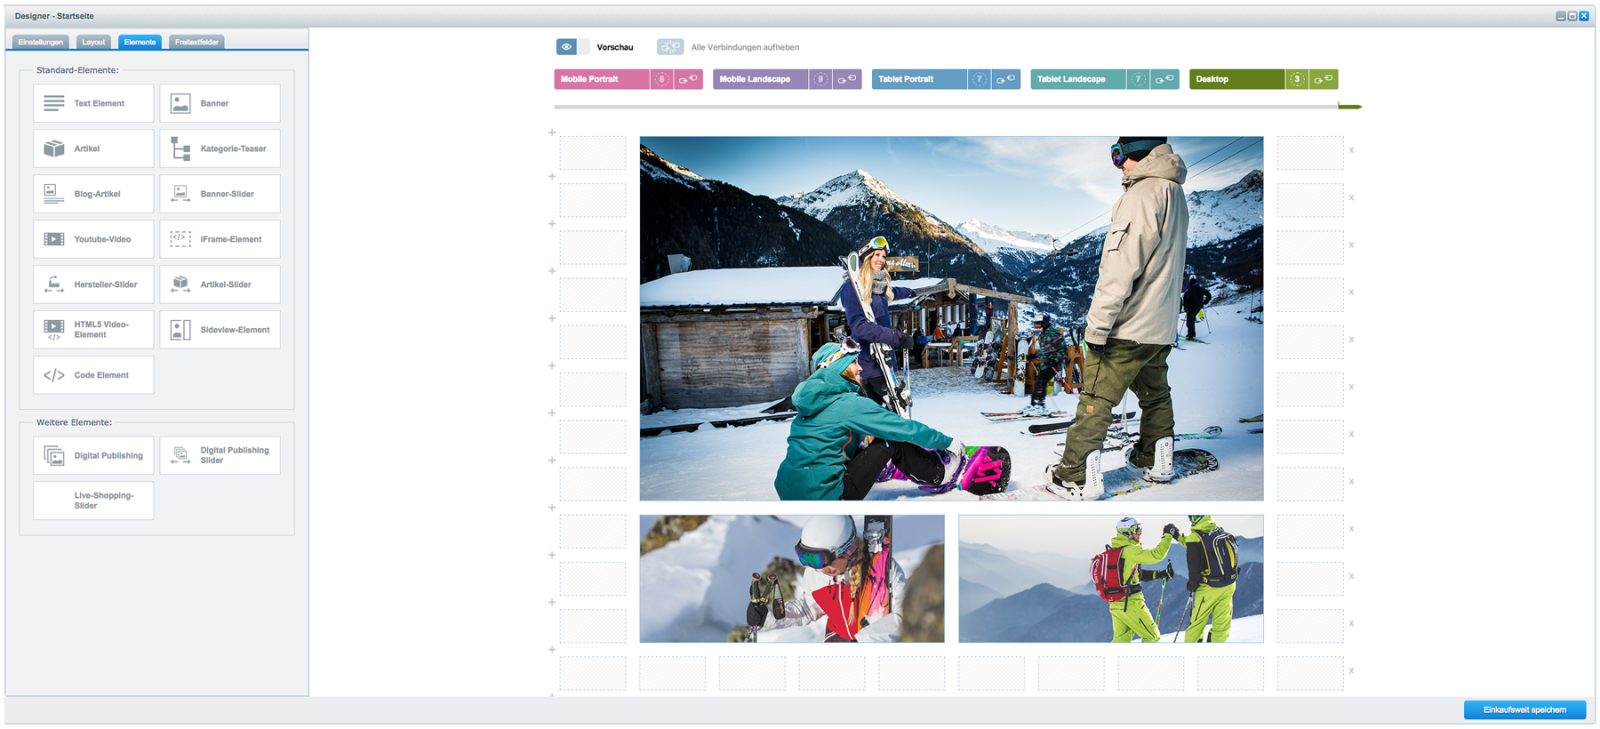
Task: Pick the Blog-Artikel element icon
Action: pos(54,193)
